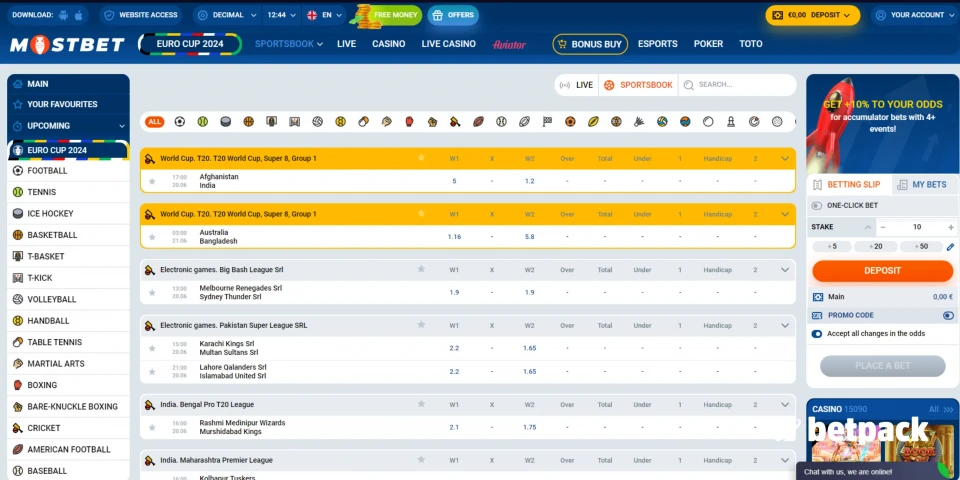960x480 pixels.
Task: Open the Live Casino menu item
Action: point(448,44)
